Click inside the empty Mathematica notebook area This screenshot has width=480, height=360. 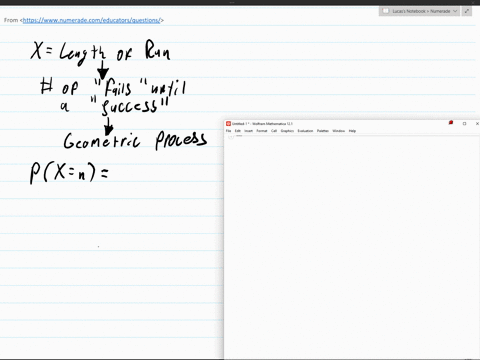(x=352, y=247)
